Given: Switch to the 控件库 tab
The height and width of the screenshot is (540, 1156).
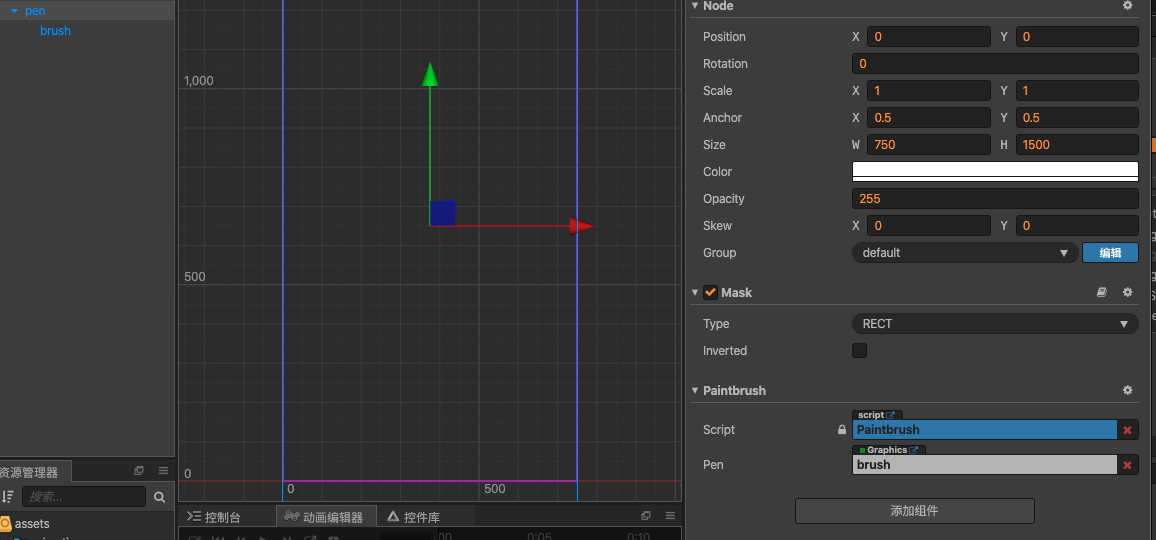Looking at the screenshot, I should [414, 517].
